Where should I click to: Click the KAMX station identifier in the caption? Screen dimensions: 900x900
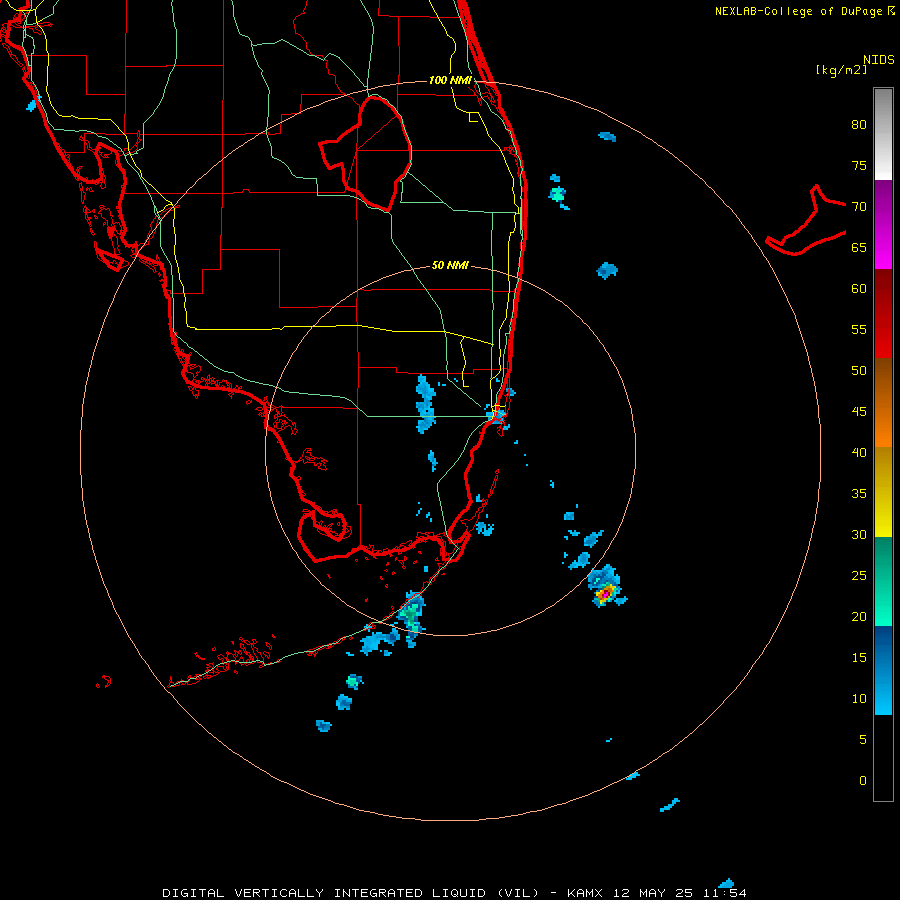tap(587, 893)
